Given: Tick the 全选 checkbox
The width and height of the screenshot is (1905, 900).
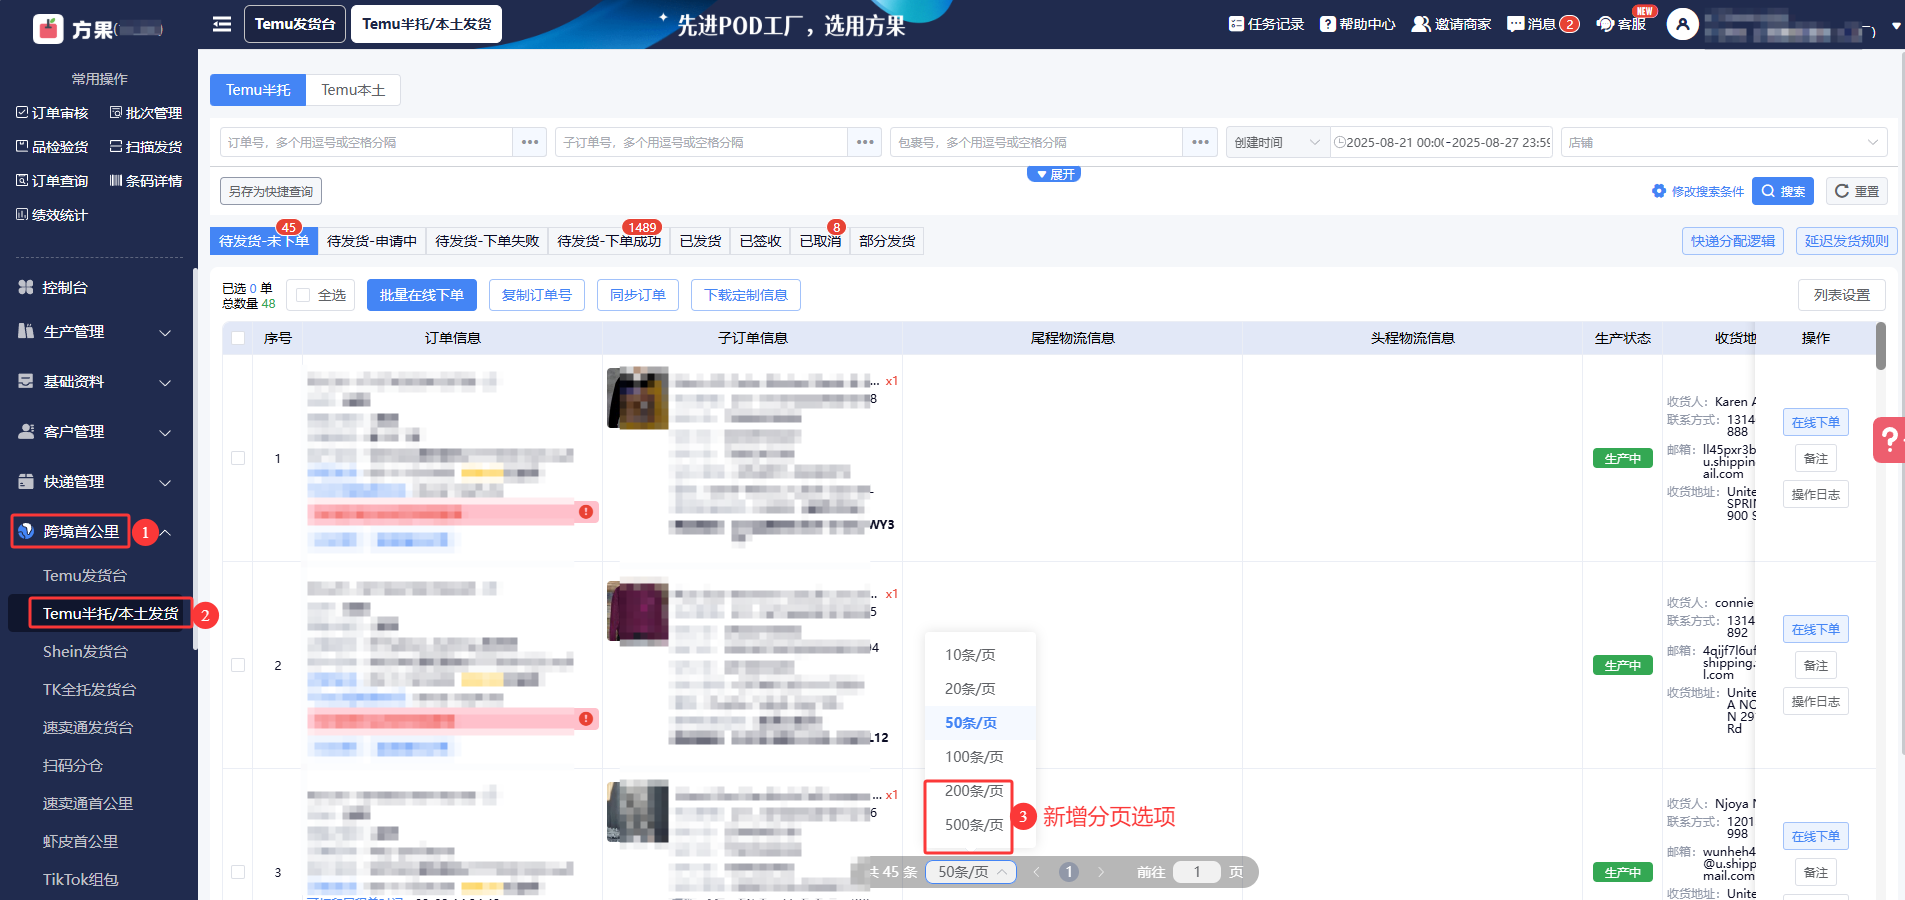Looking at the screenshot, I should [x=303, y=295].
